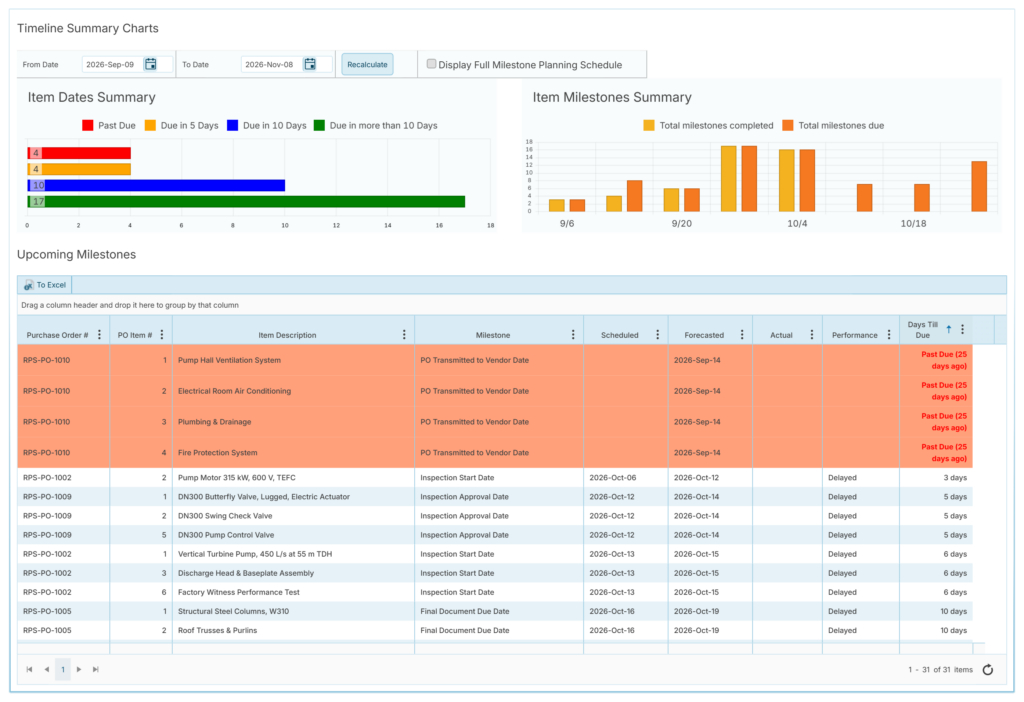Go to the first grid page
Viewport: 1024px width, 702px height.
tap(29, 669)
